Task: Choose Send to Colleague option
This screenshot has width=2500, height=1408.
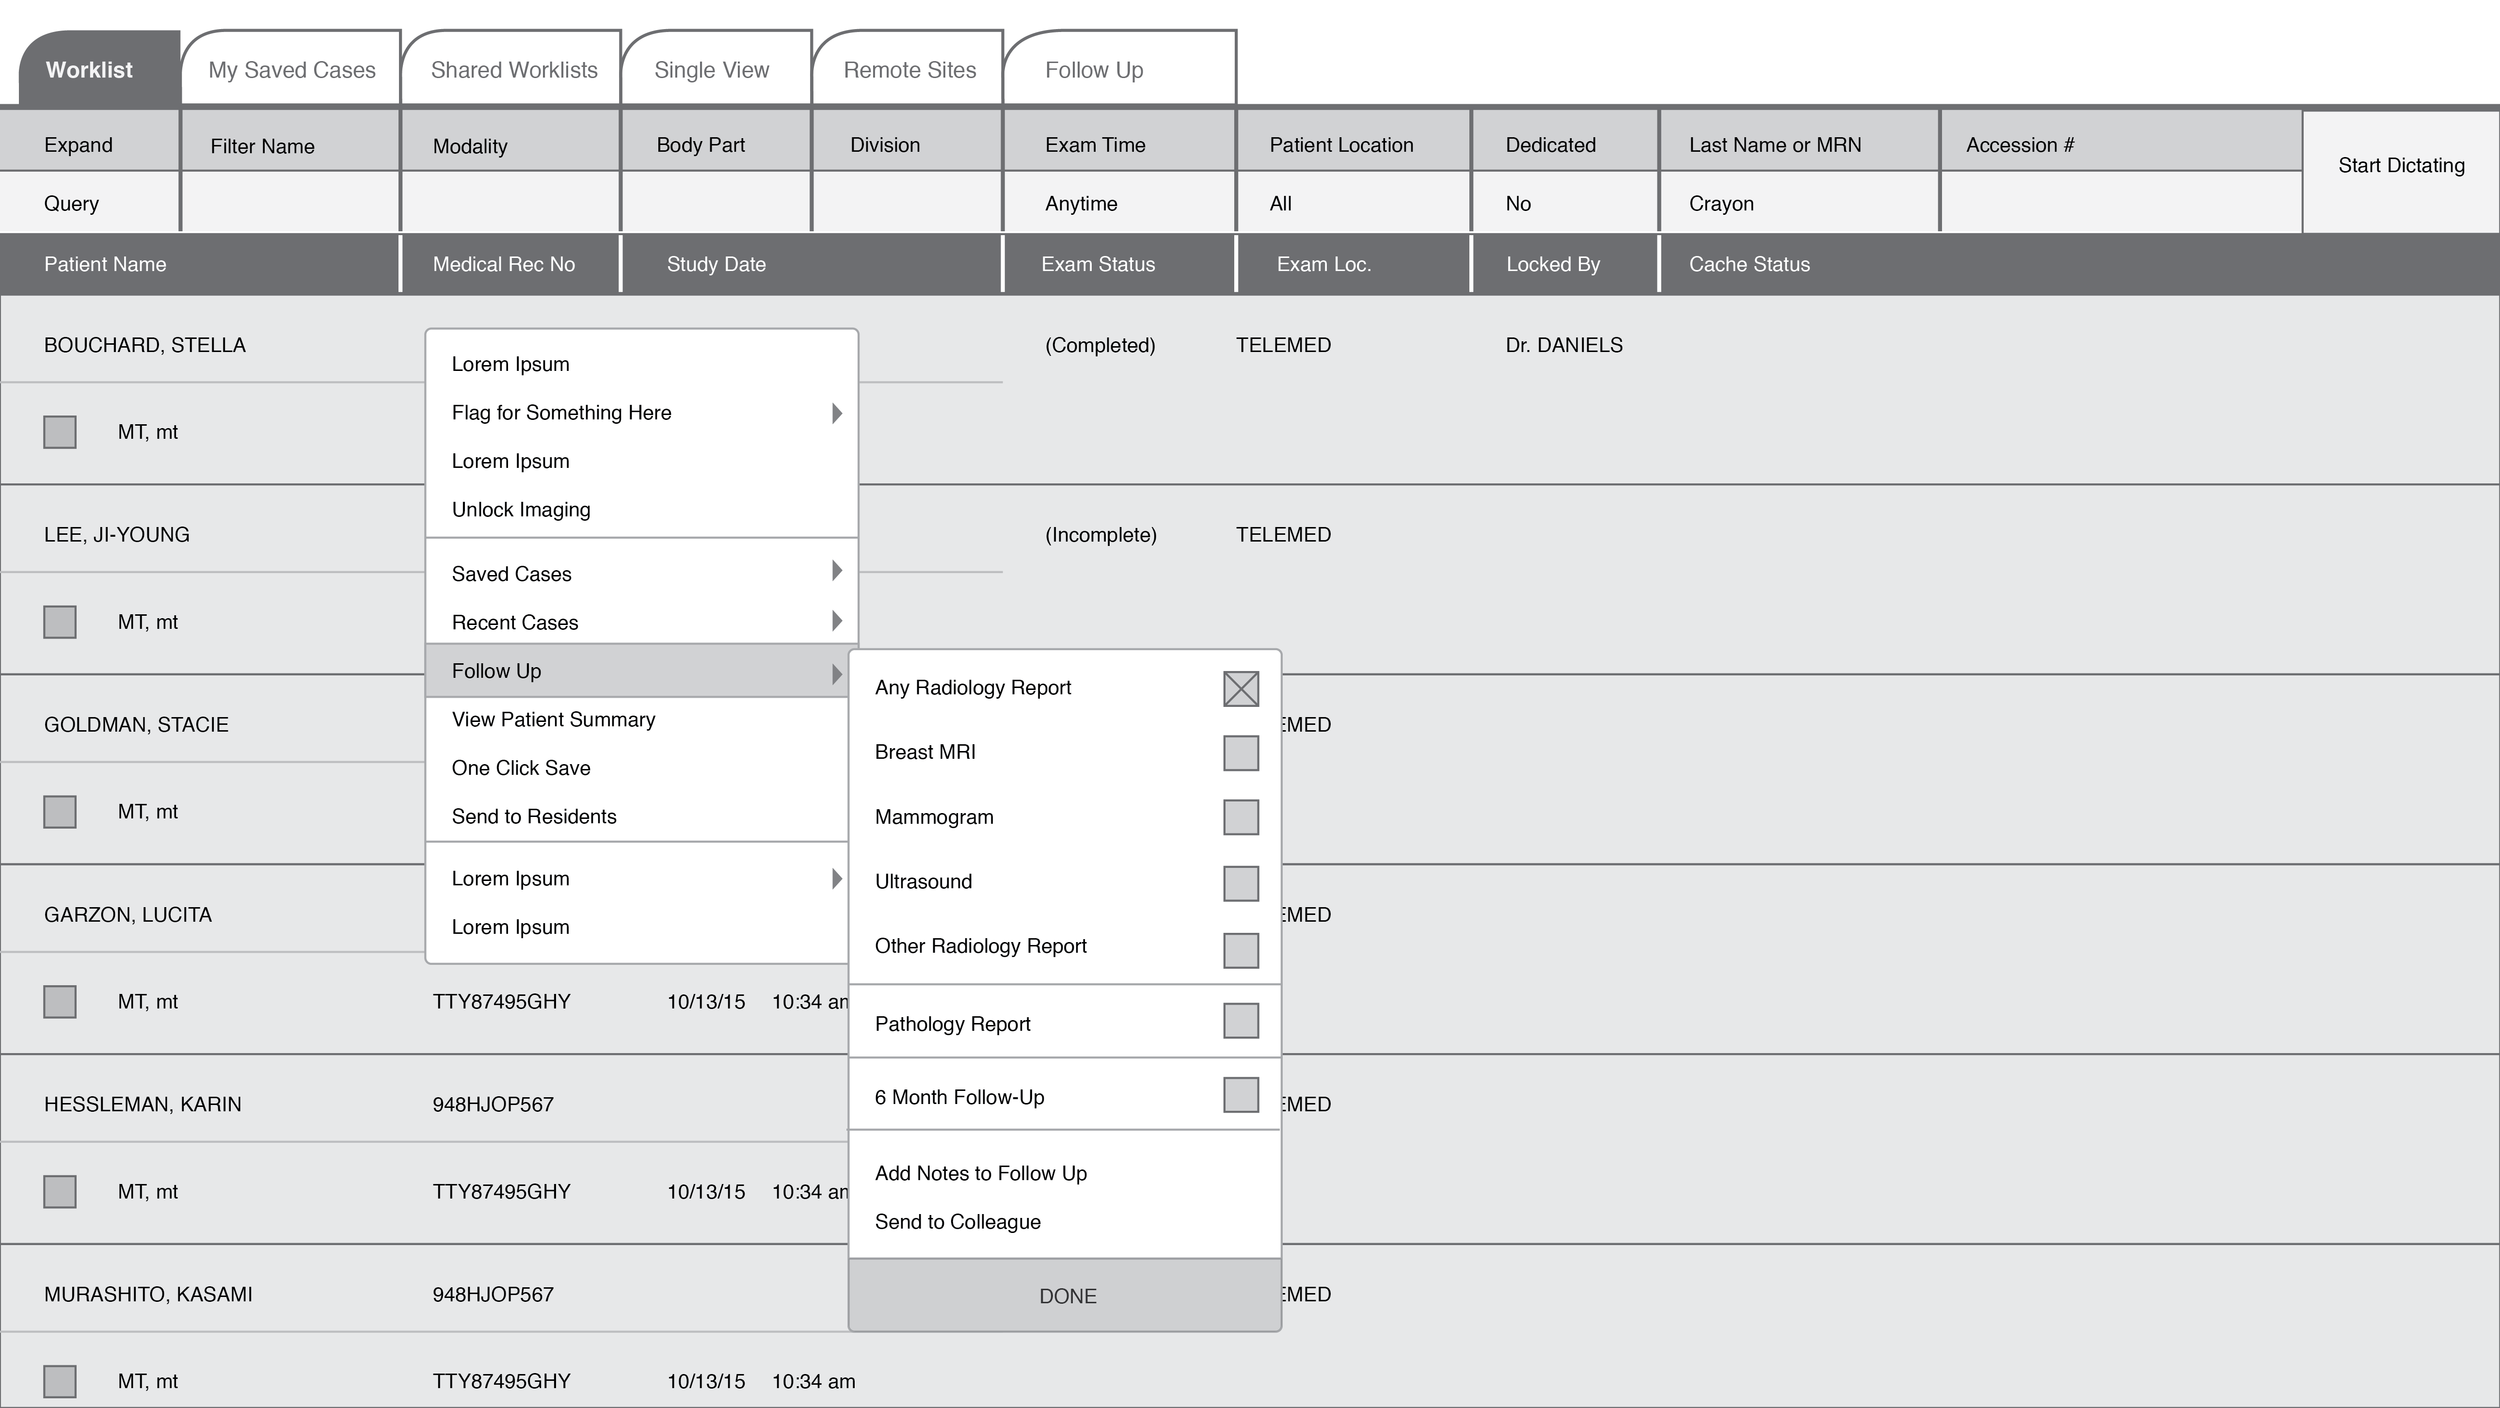Action: (1065, 1222)
